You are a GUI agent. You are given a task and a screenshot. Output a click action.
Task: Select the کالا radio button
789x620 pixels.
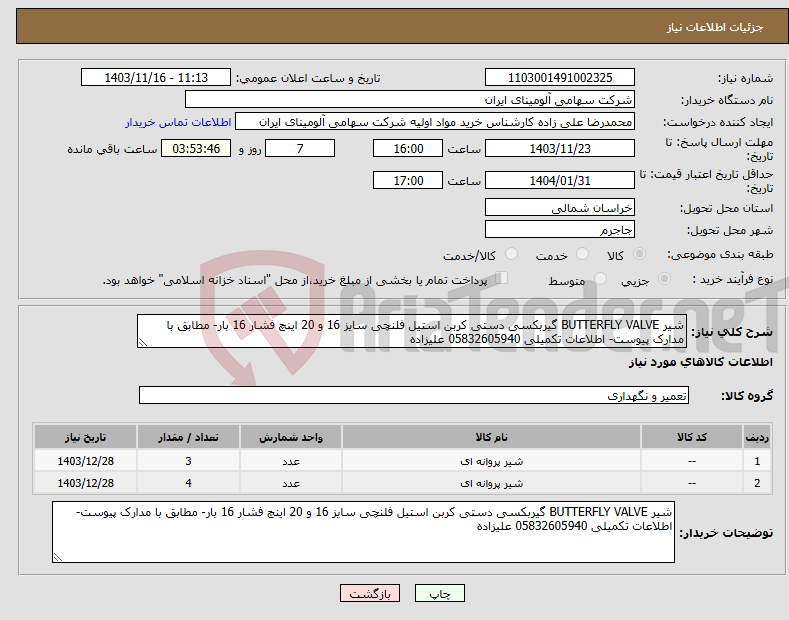pos(639,254)
